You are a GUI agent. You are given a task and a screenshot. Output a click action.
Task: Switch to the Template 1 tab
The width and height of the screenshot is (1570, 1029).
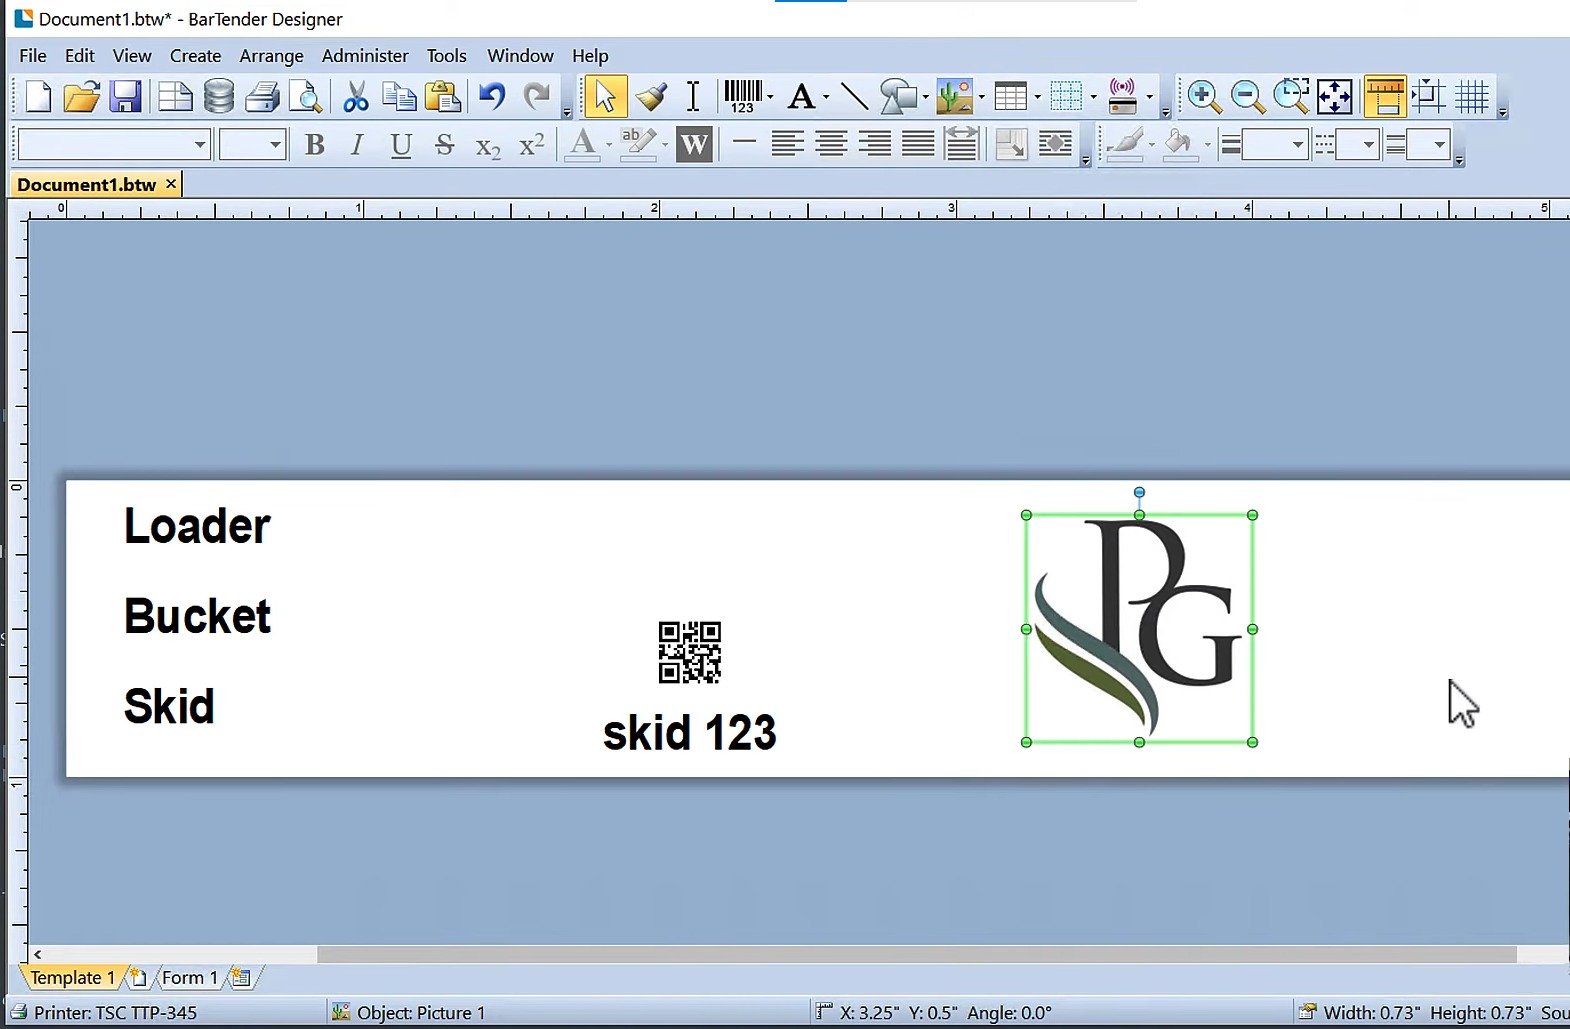[x=72, y=978]
